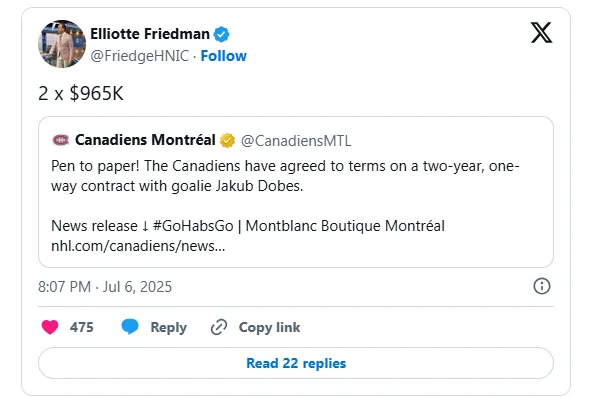Click the chain copy link icon
This screenshot has width=595, height=397.
219,327
